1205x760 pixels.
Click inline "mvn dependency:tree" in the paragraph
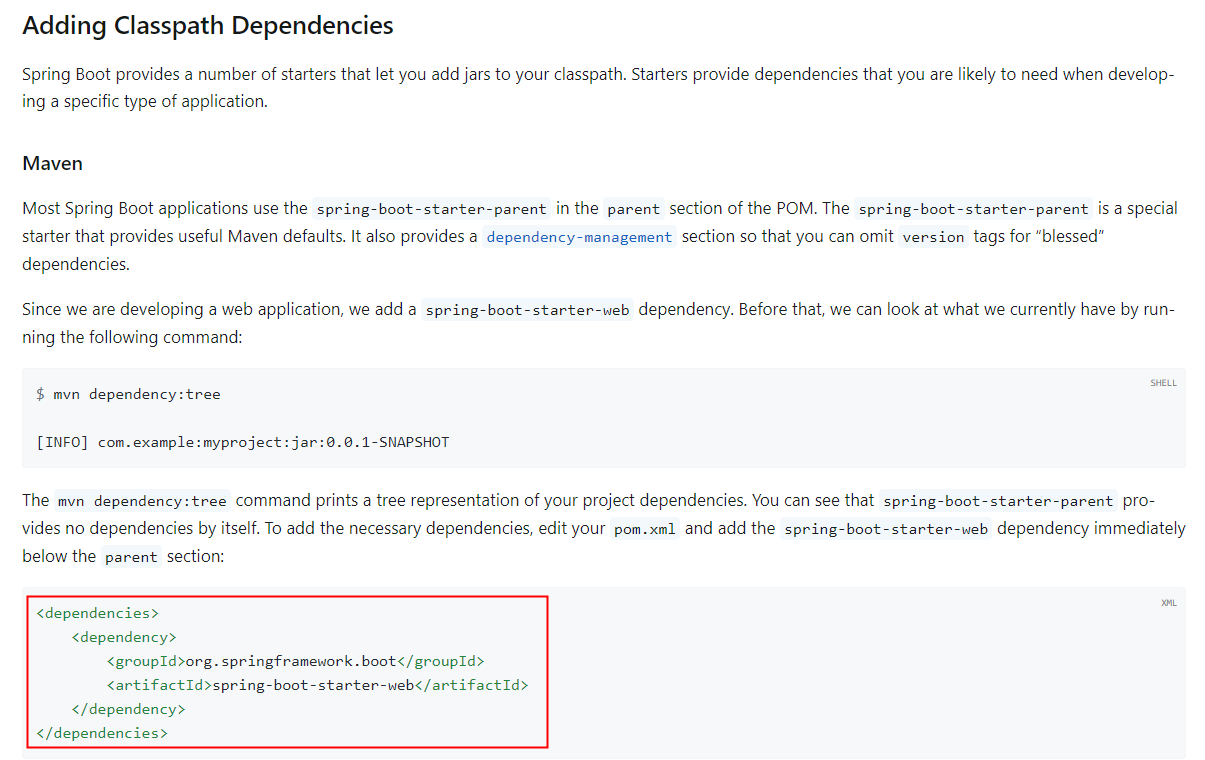(142, 501)
